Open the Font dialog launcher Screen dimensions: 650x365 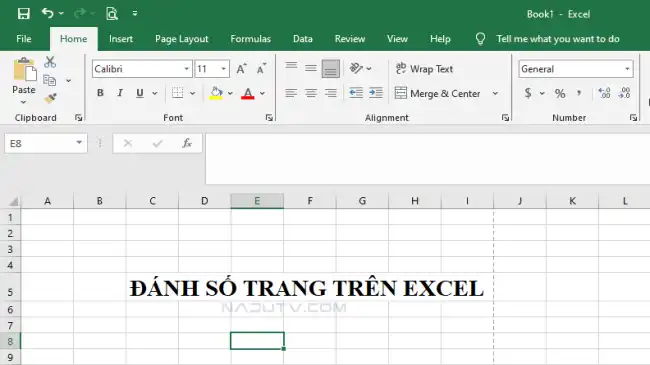269,118
